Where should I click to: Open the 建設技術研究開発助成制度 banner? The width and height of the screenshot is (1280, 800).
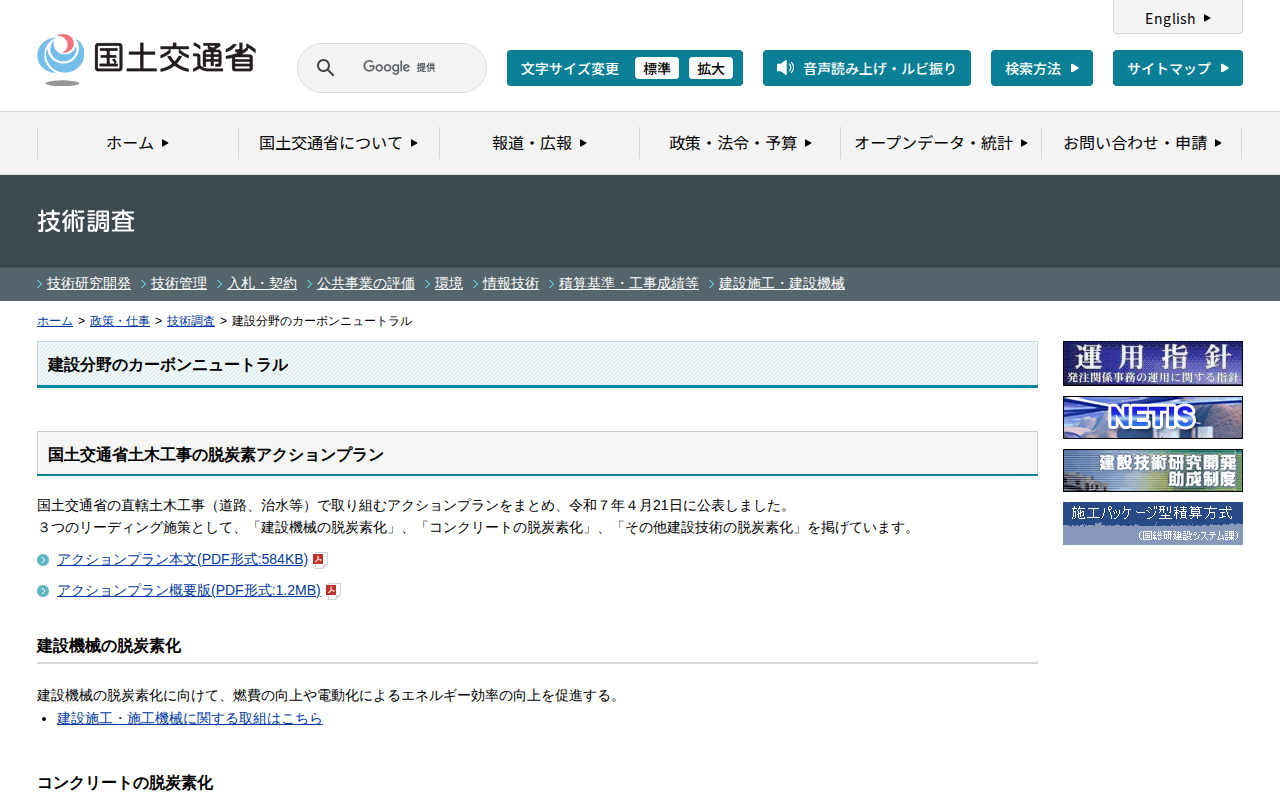[x=1153, y=470]
